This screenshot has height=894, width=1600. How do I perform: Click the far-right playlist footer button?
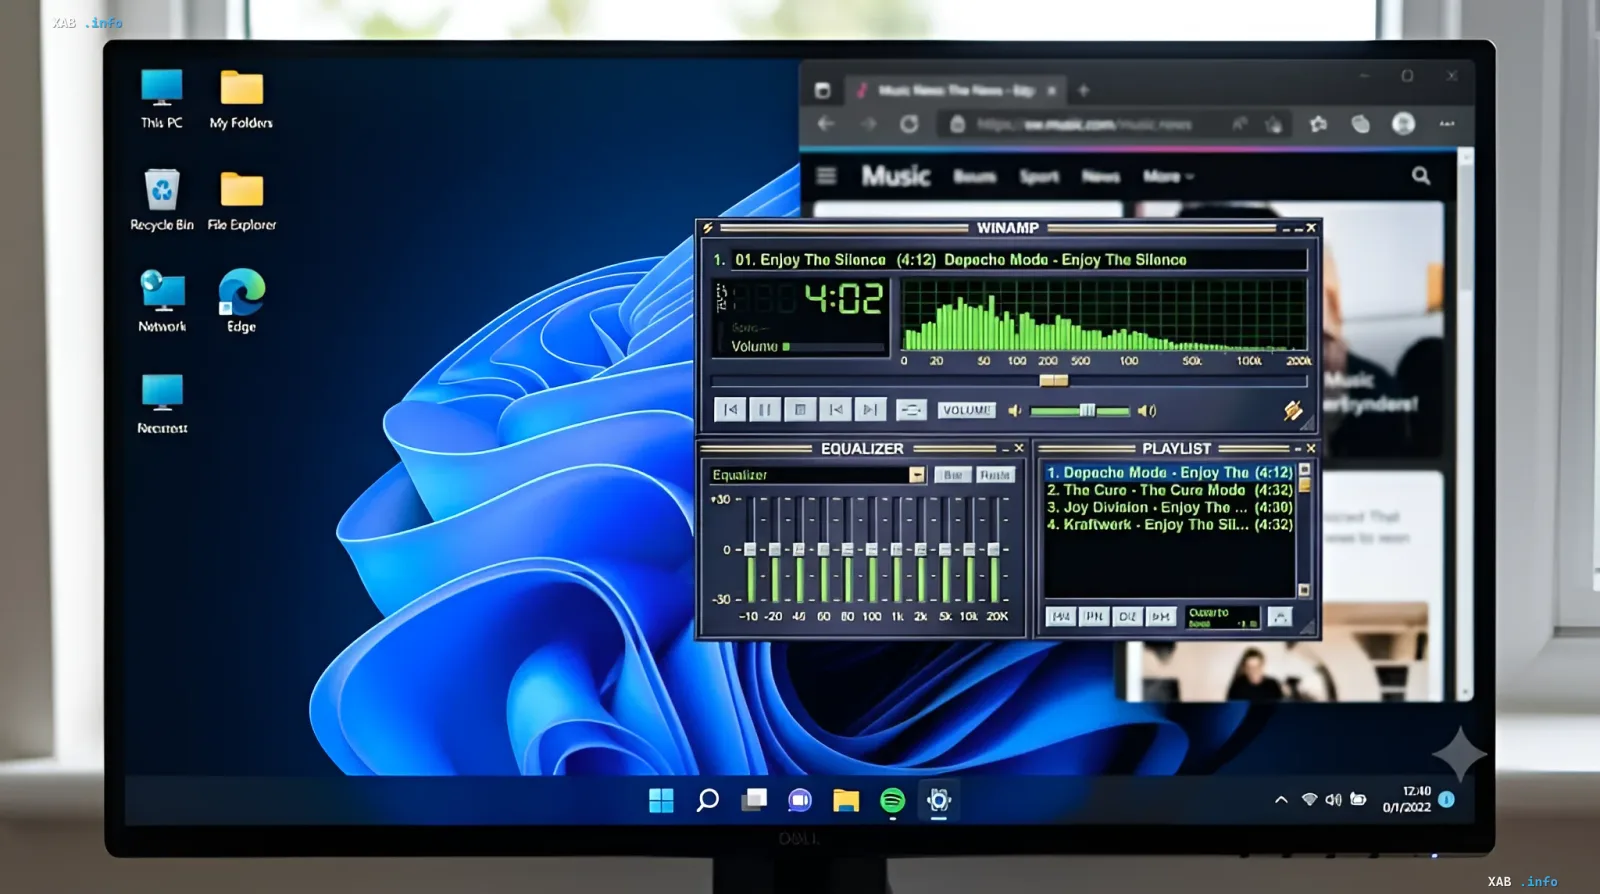(x=1280, y=617)
